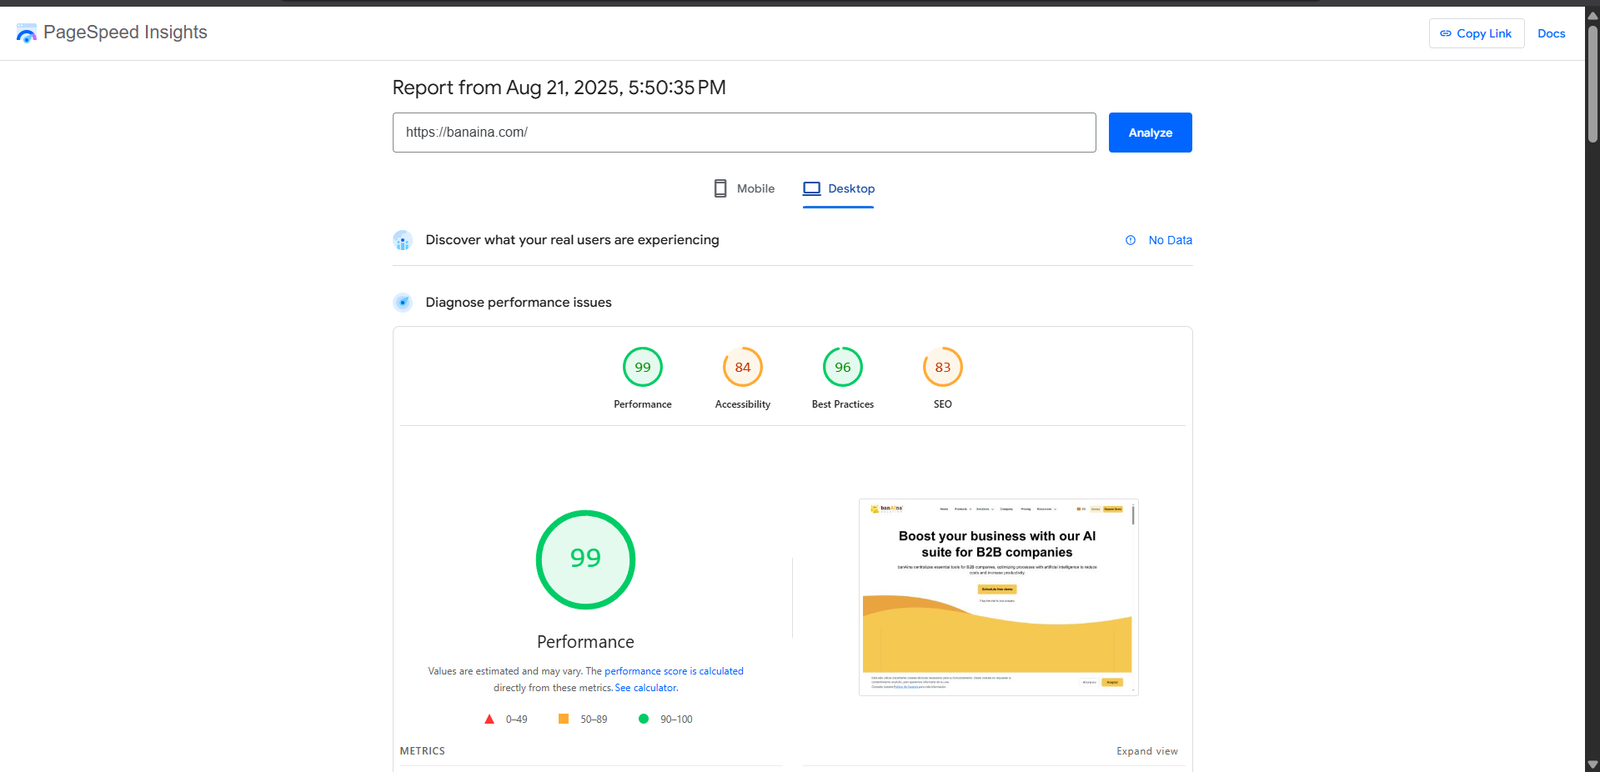Select the SEO score gauge 83
This screenshot has height=772, width=1600.
coord(943,367)
